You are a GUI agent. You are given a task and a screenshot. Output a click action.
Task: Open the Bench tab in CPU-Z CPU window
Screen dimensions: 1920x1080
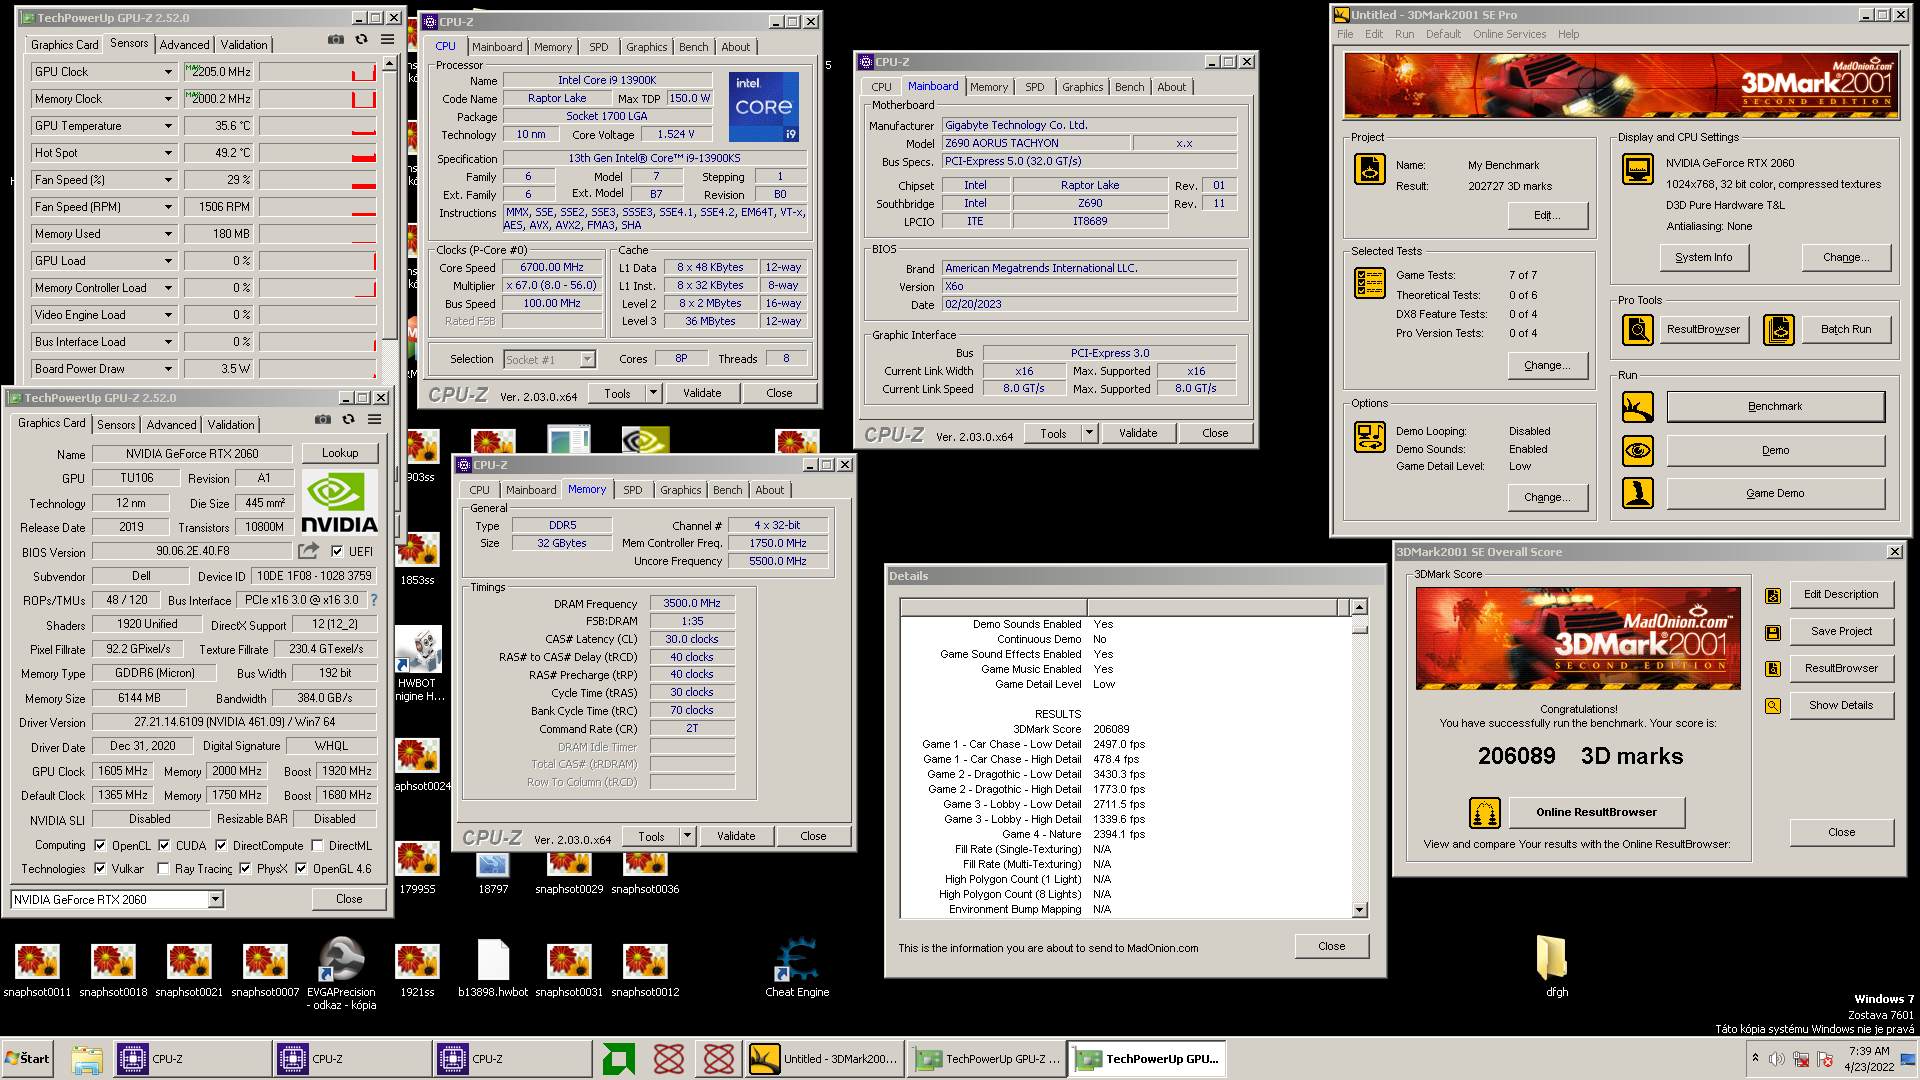tap(693, 47)
